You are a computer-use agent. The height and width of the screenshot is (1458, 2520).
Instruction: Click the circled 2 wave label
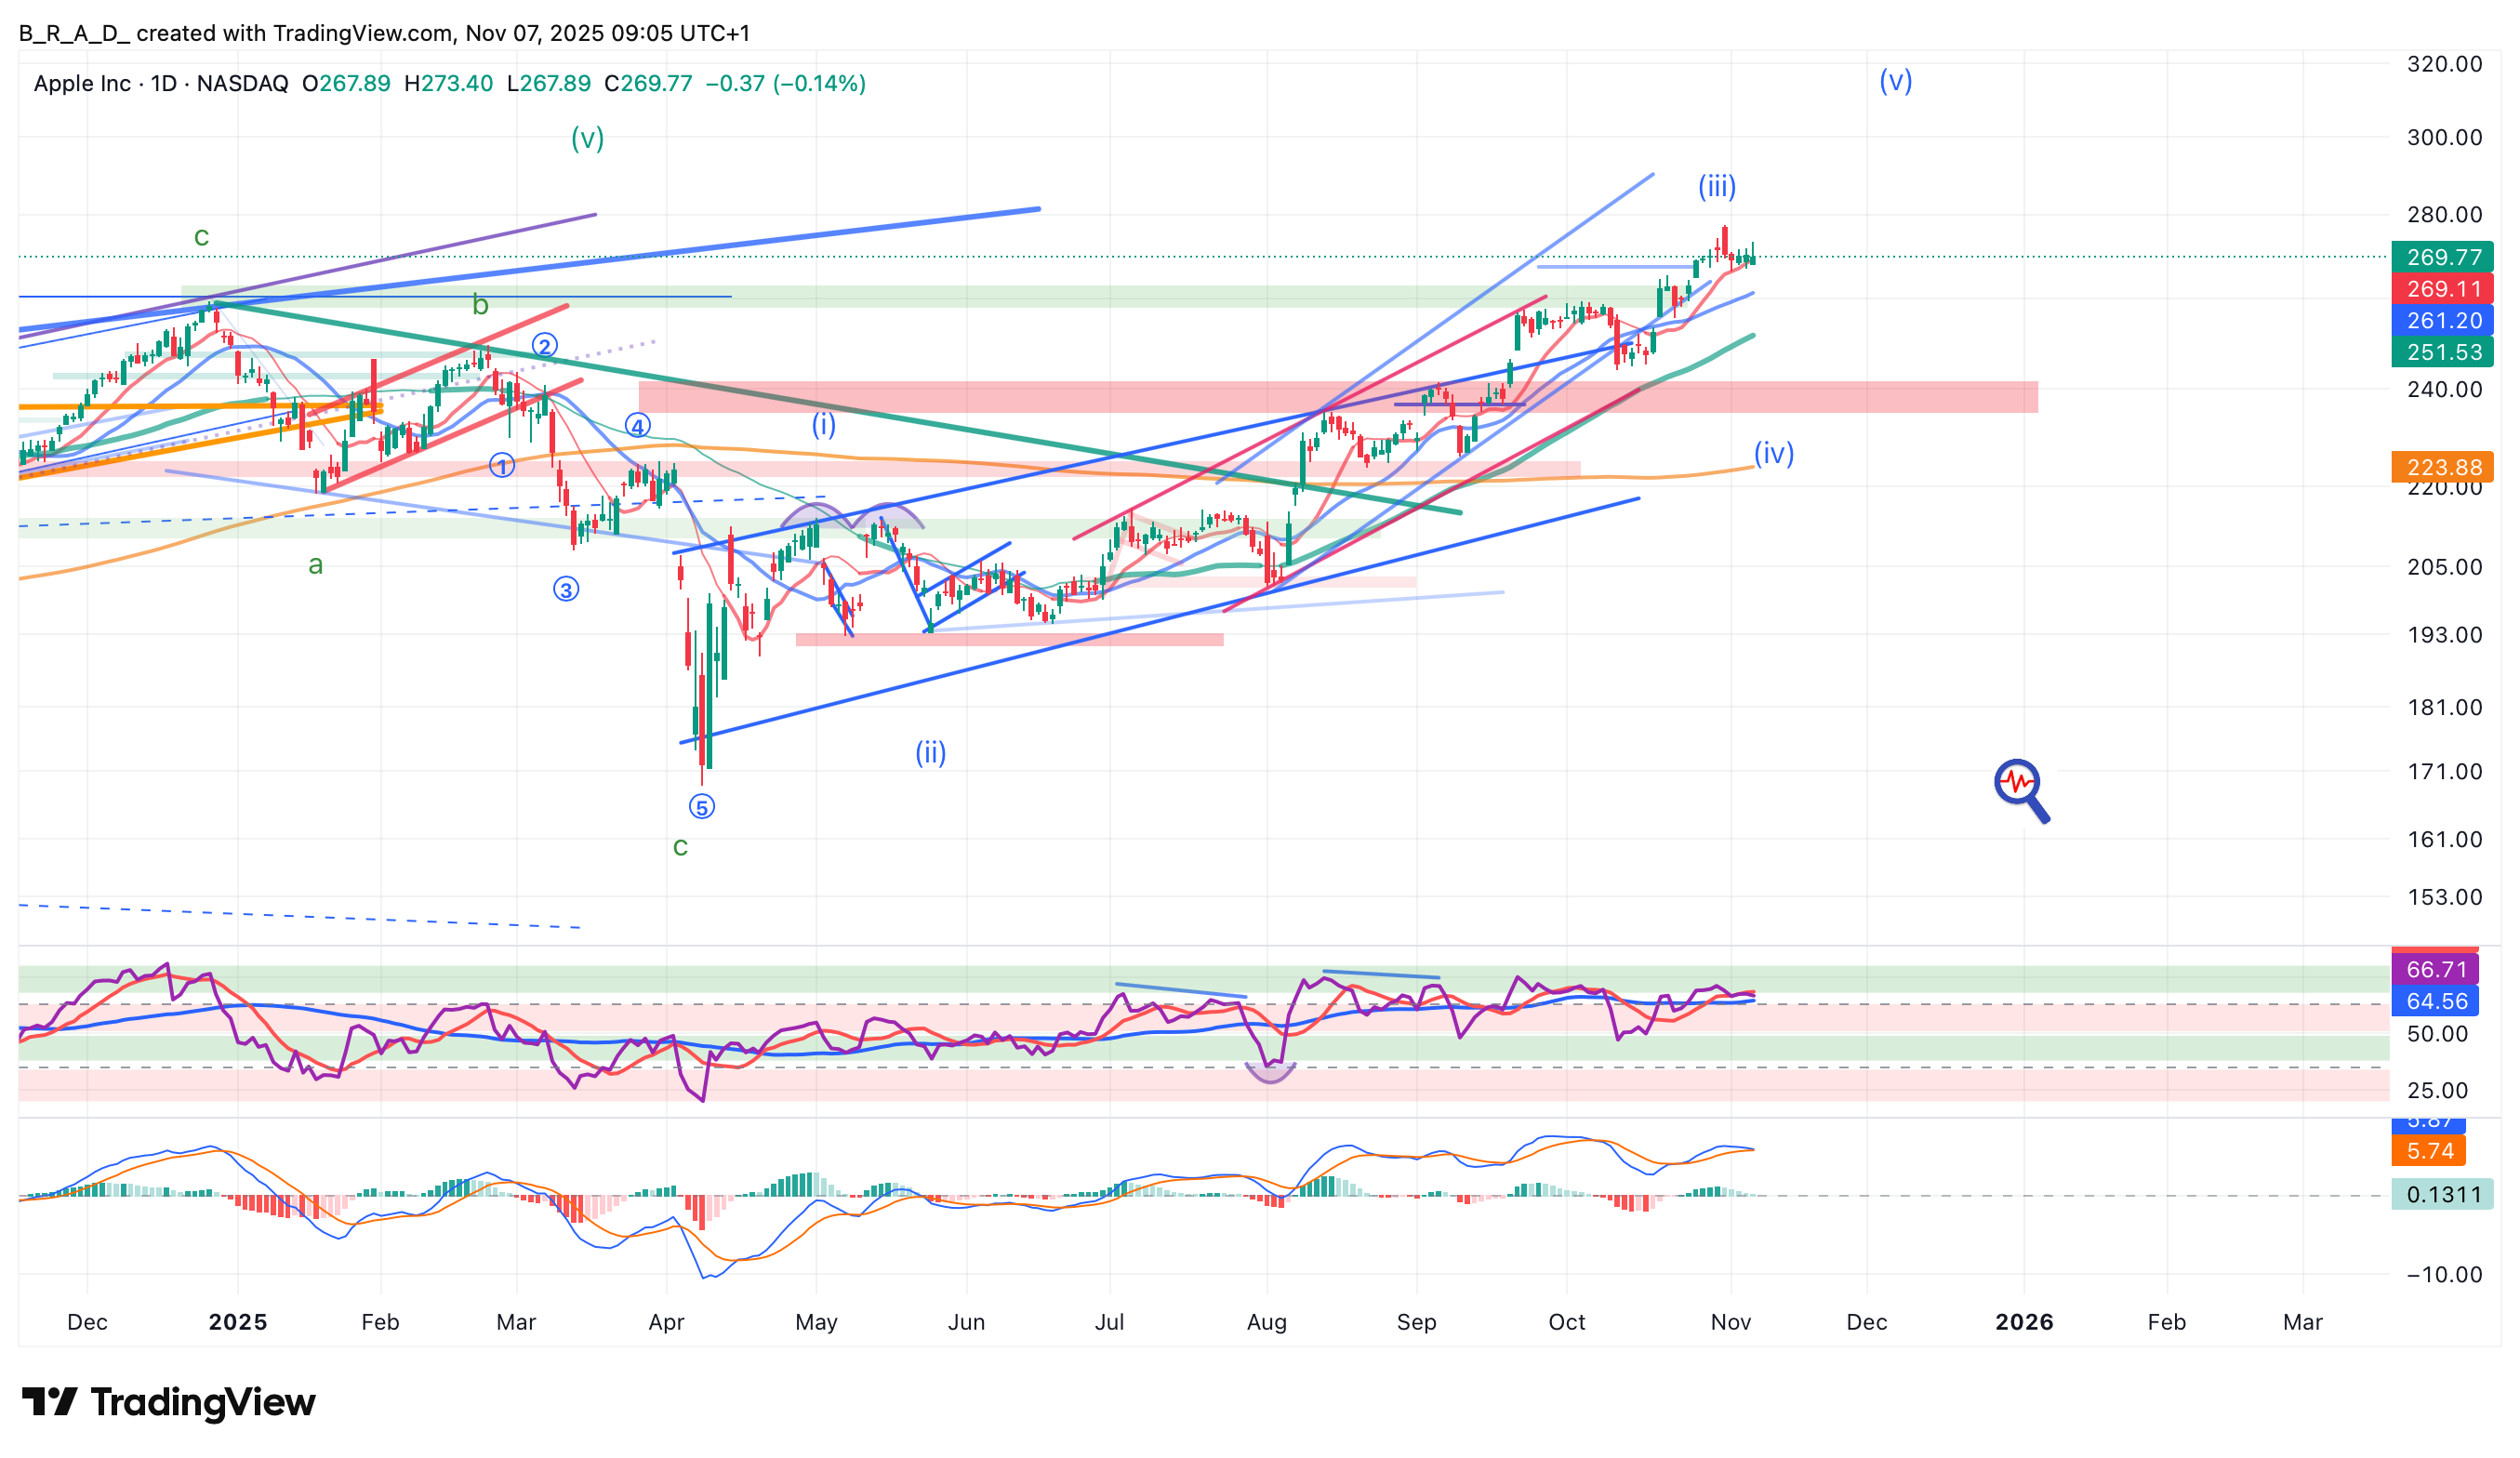[544, 346]
